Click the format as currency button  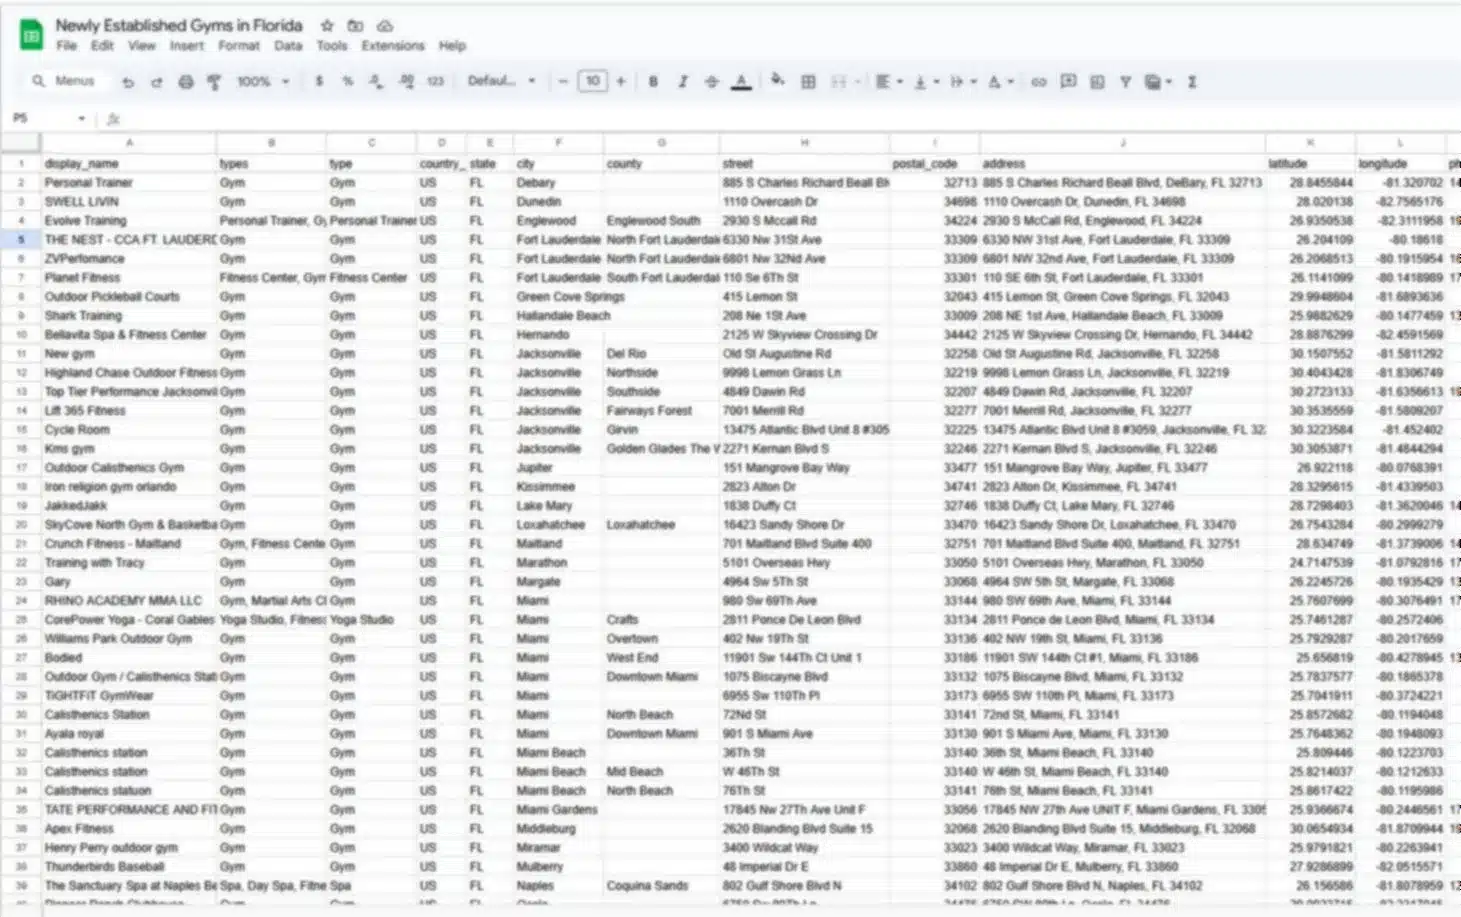319,82
